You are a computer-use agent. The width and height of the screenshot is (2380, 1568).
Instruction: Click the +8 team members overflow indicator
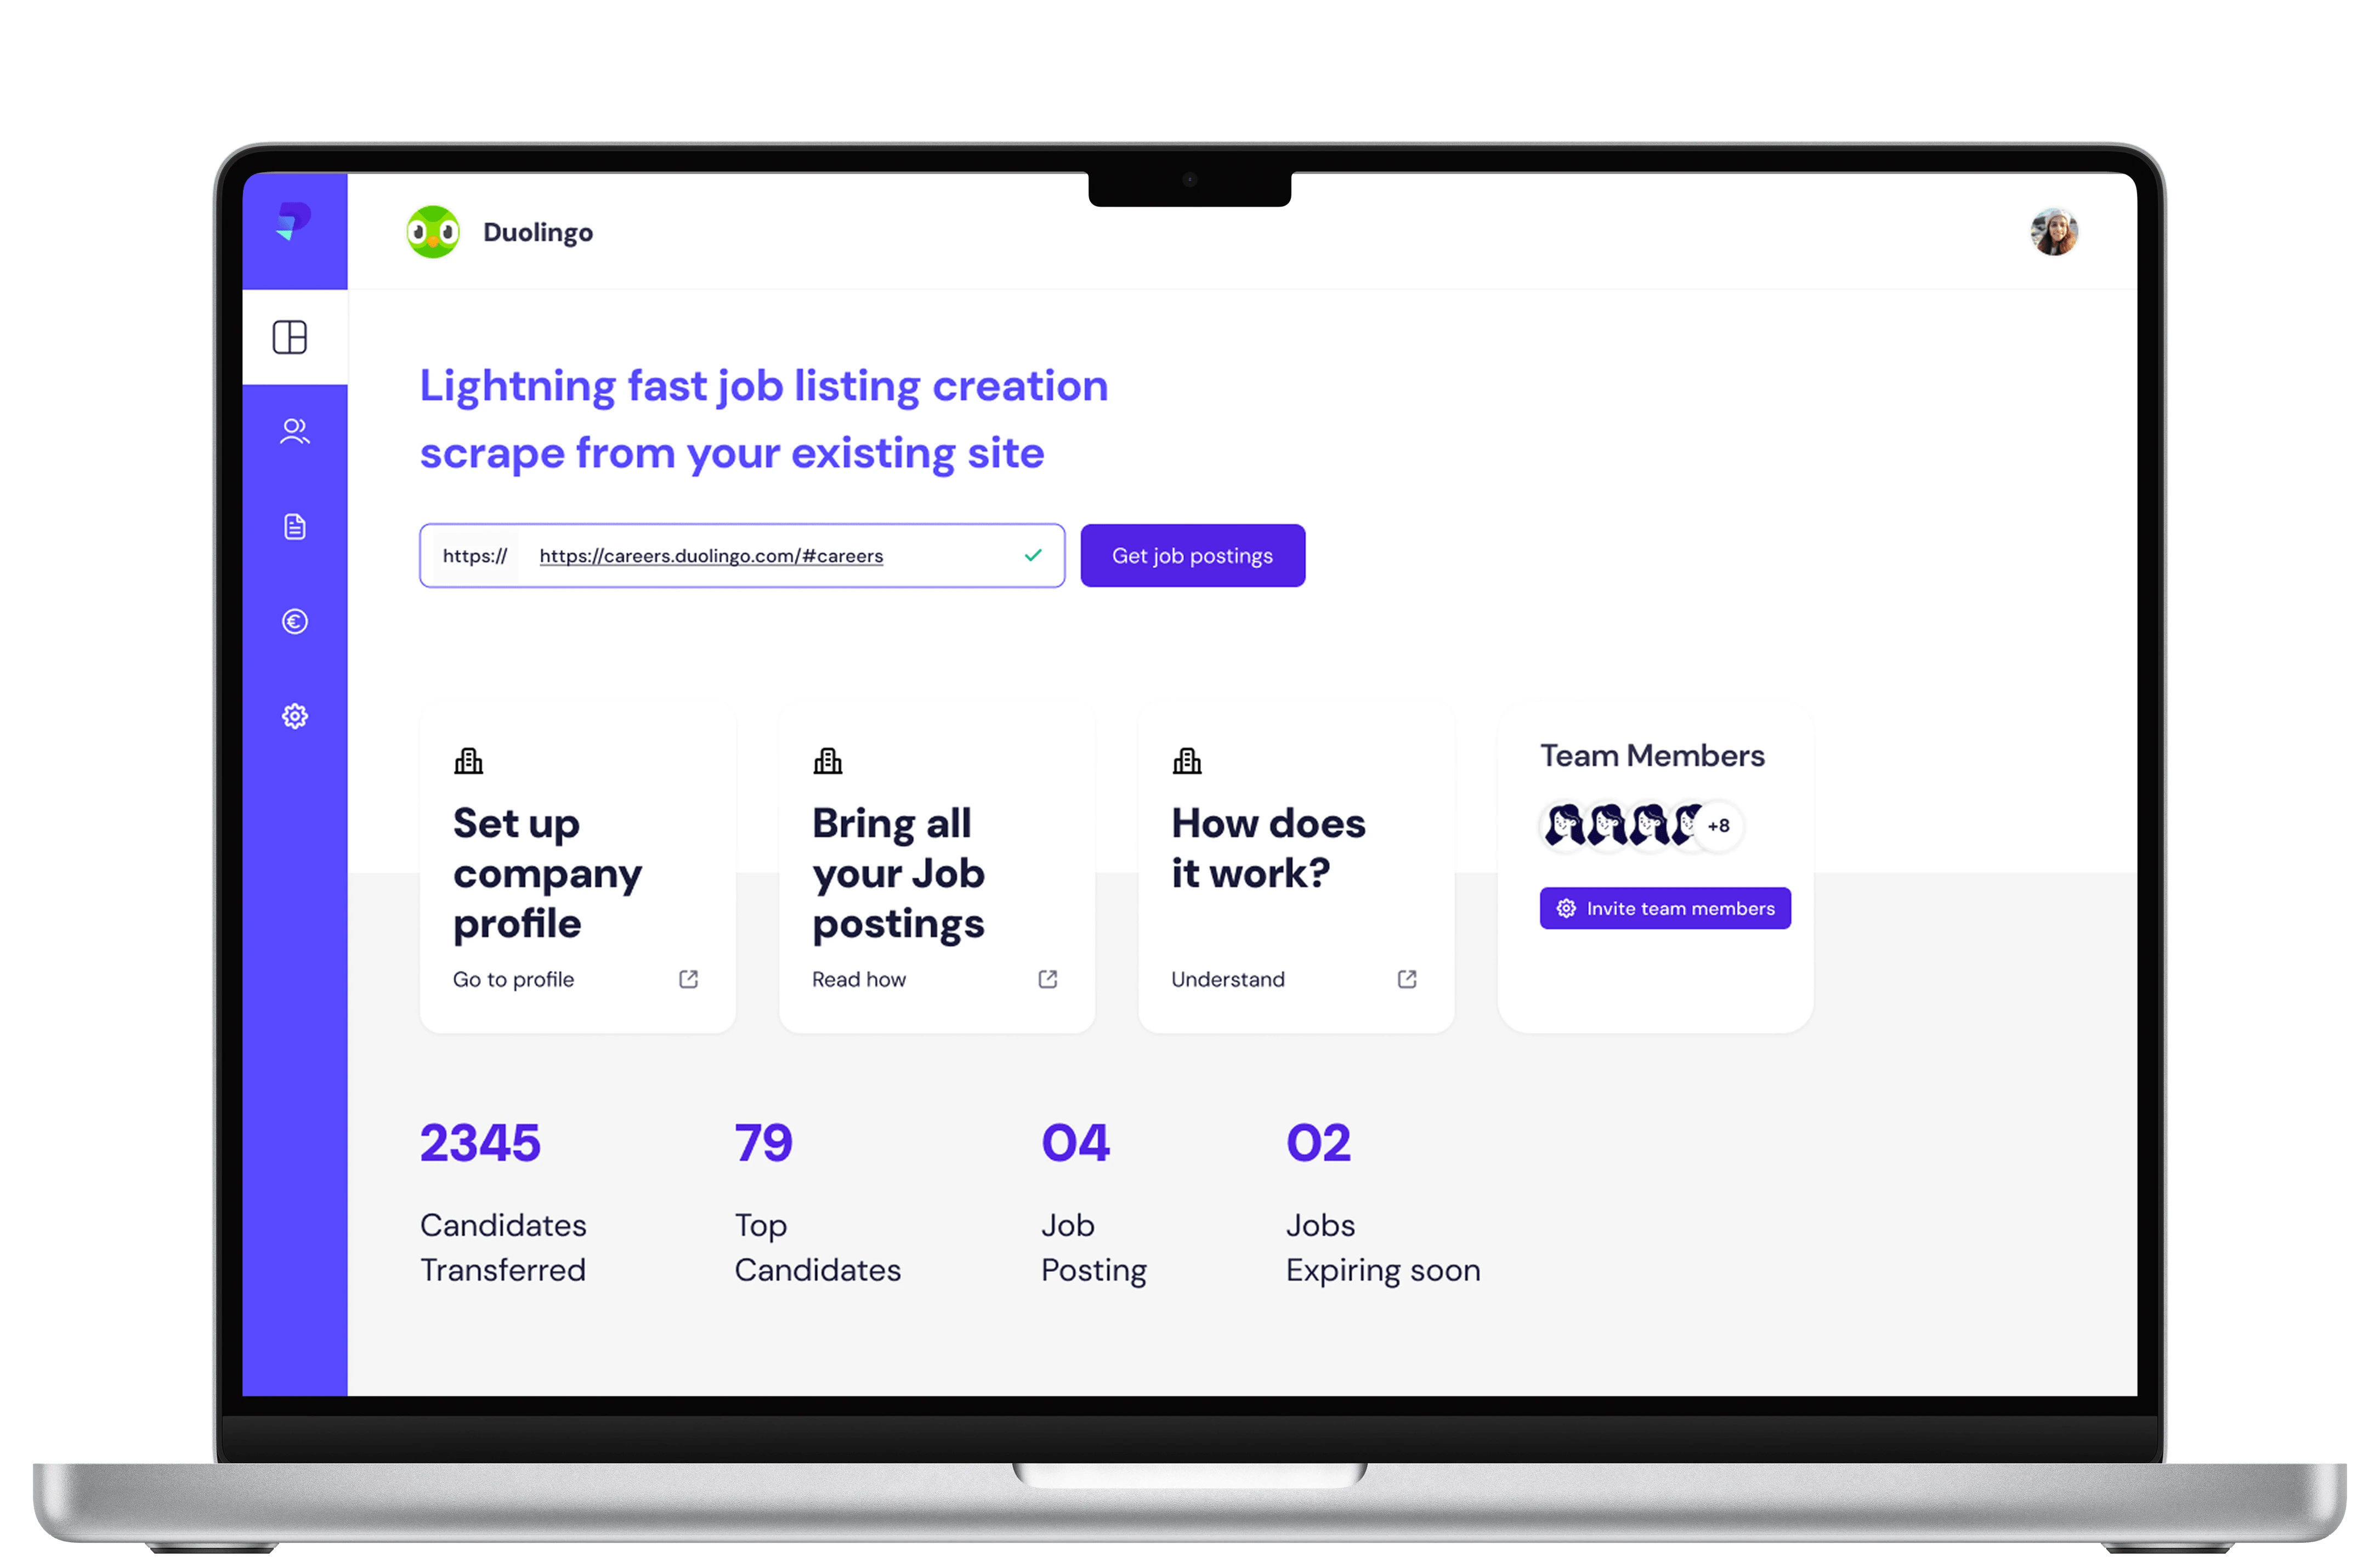point(1720,824)
